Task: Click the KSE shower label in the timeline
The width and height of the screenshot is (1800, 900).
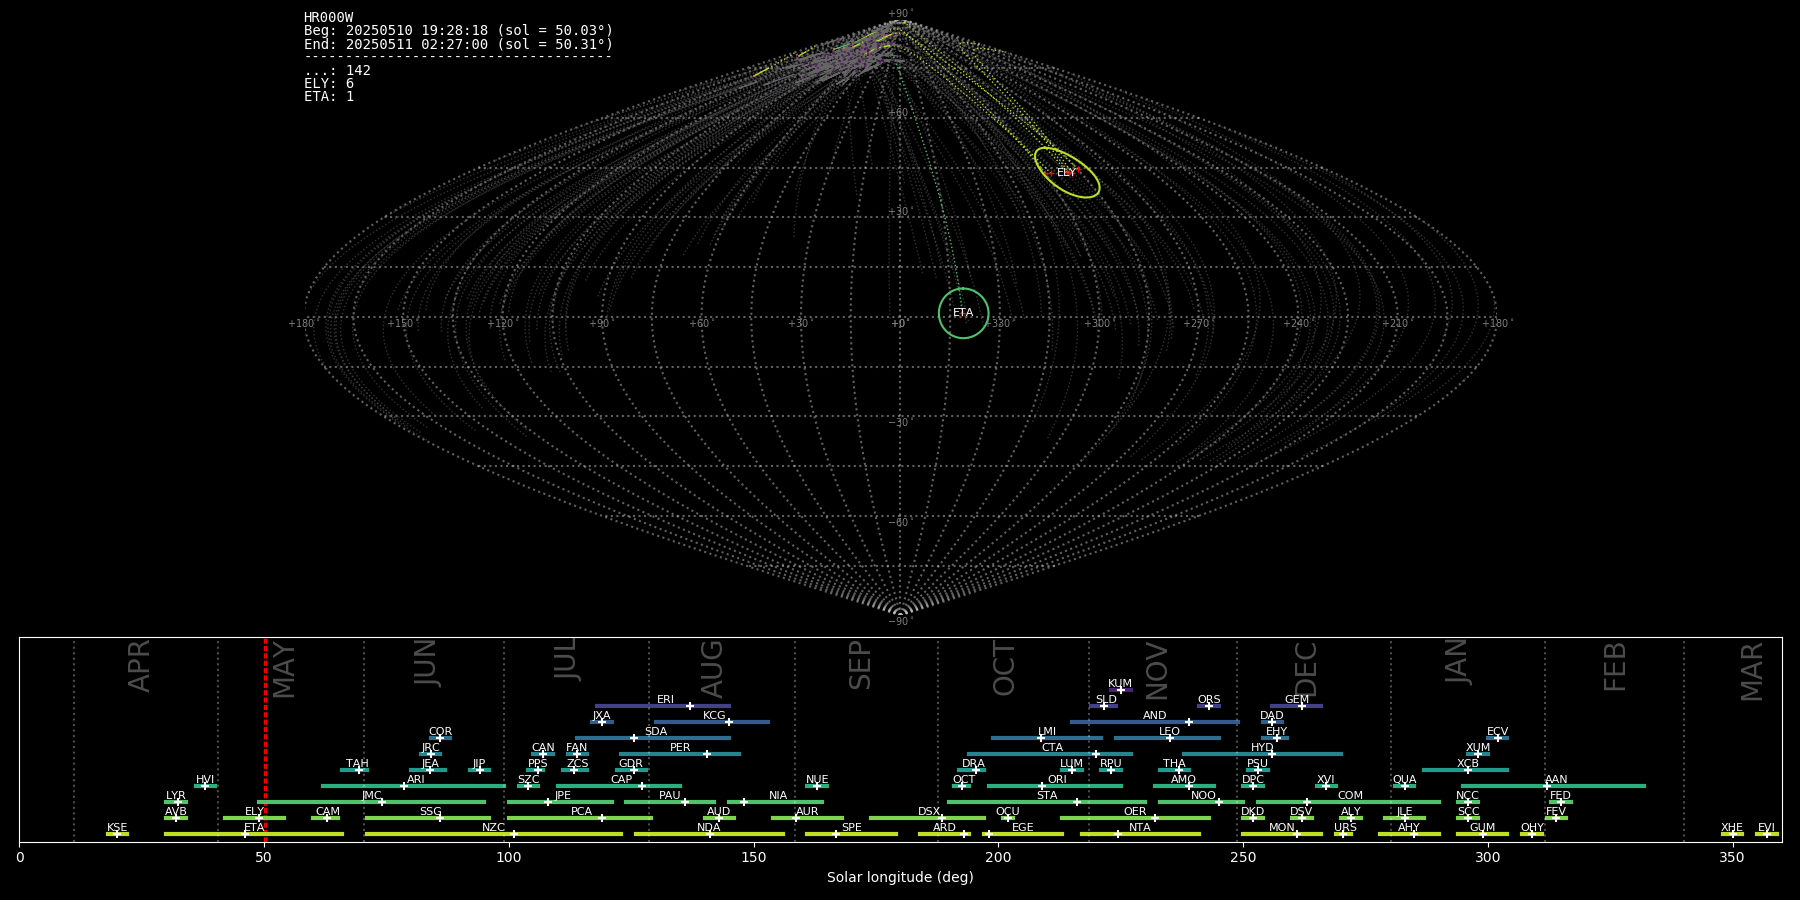Action: coord(117,828)
